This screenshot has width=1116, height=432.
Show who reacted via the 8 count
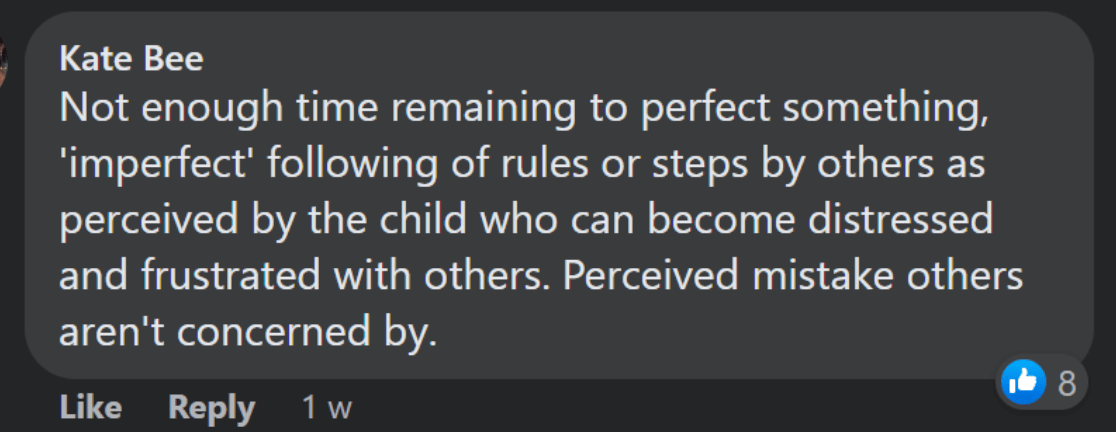[1067, 384]
